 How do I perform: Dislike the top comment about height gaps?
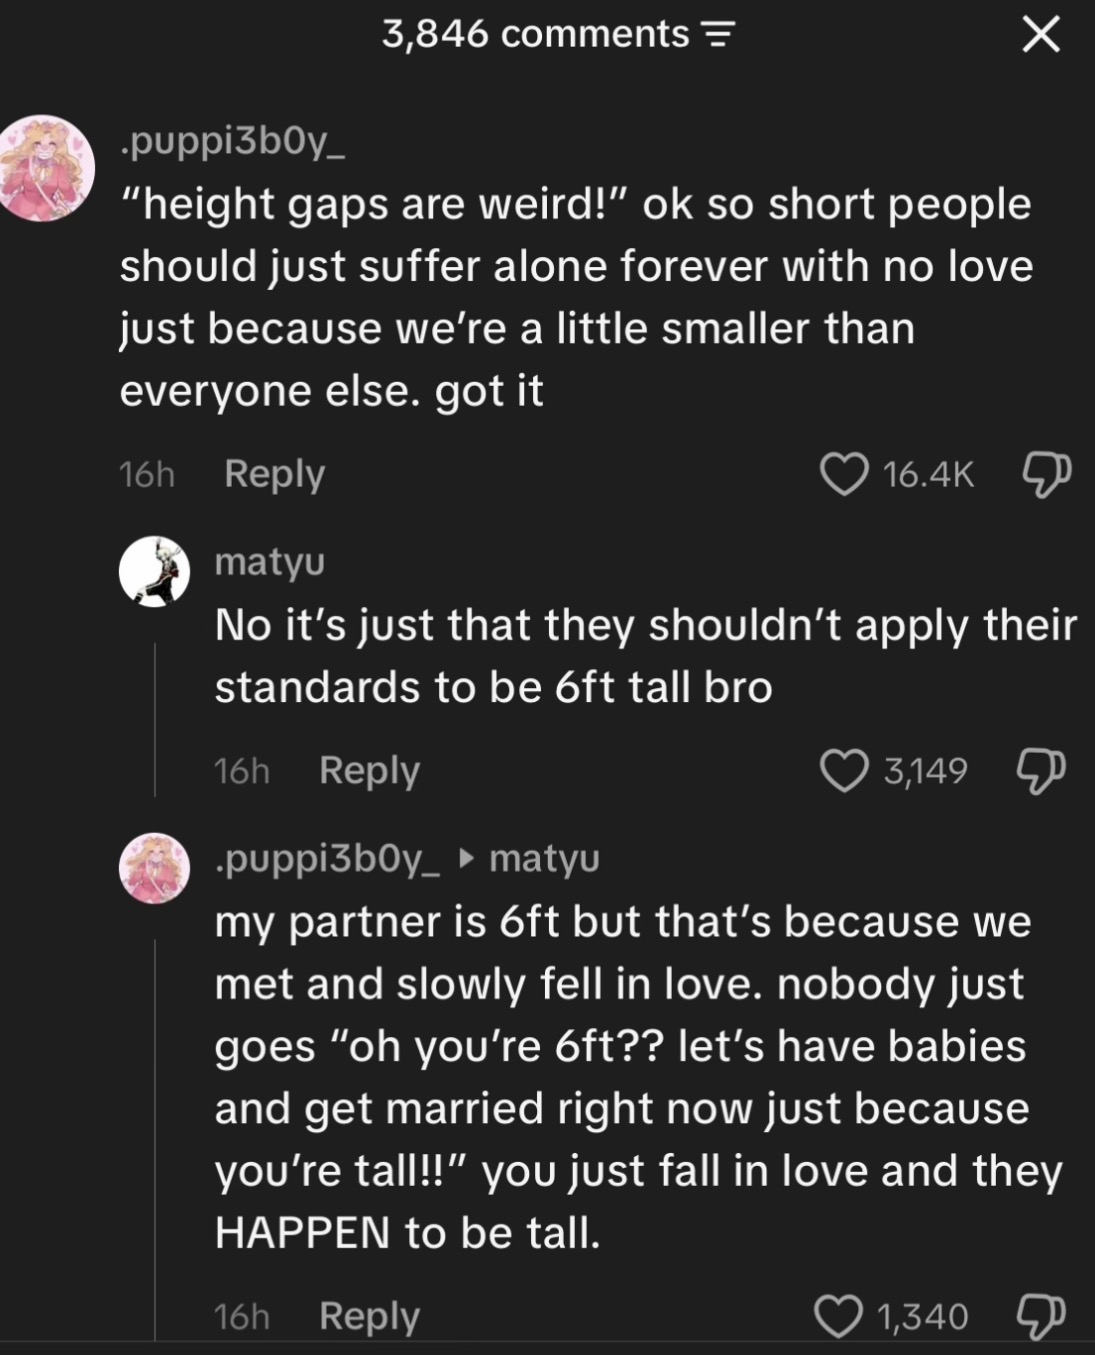point(1046,474)
